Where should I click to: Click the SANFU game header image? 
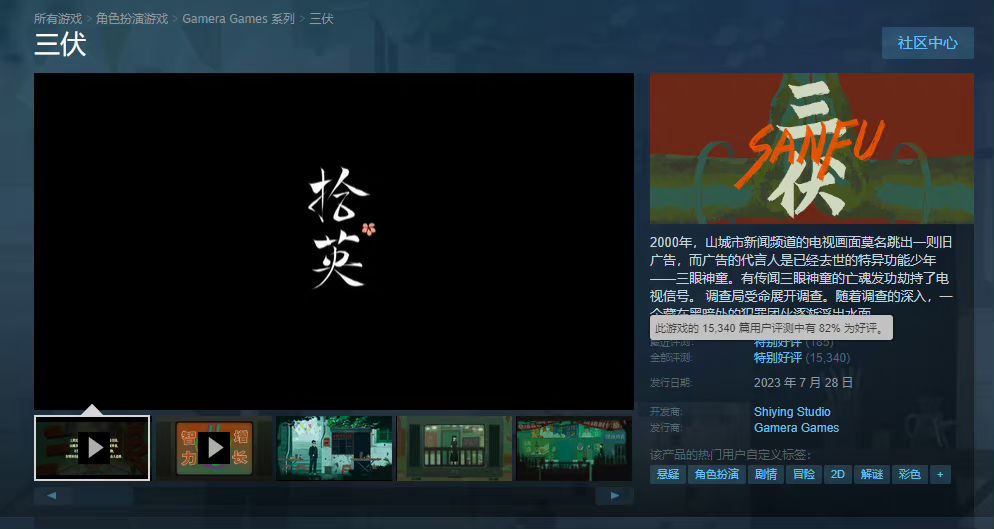811,148
